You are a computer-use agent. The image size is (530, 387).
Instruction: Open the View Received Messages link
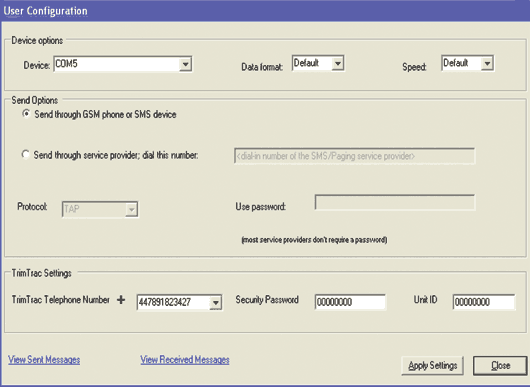185,360
